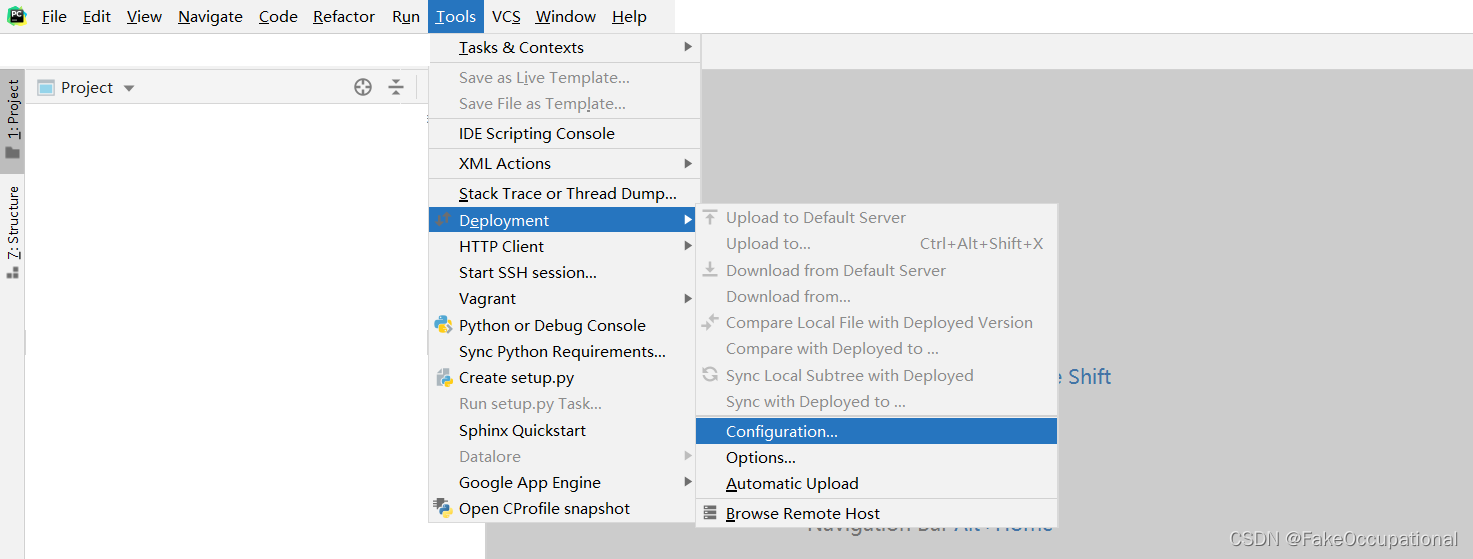The height and width of the screenshot is (559, 1473).
Task: Open the Edit menu
Action: pyautogui.click(x=97, y=16)
